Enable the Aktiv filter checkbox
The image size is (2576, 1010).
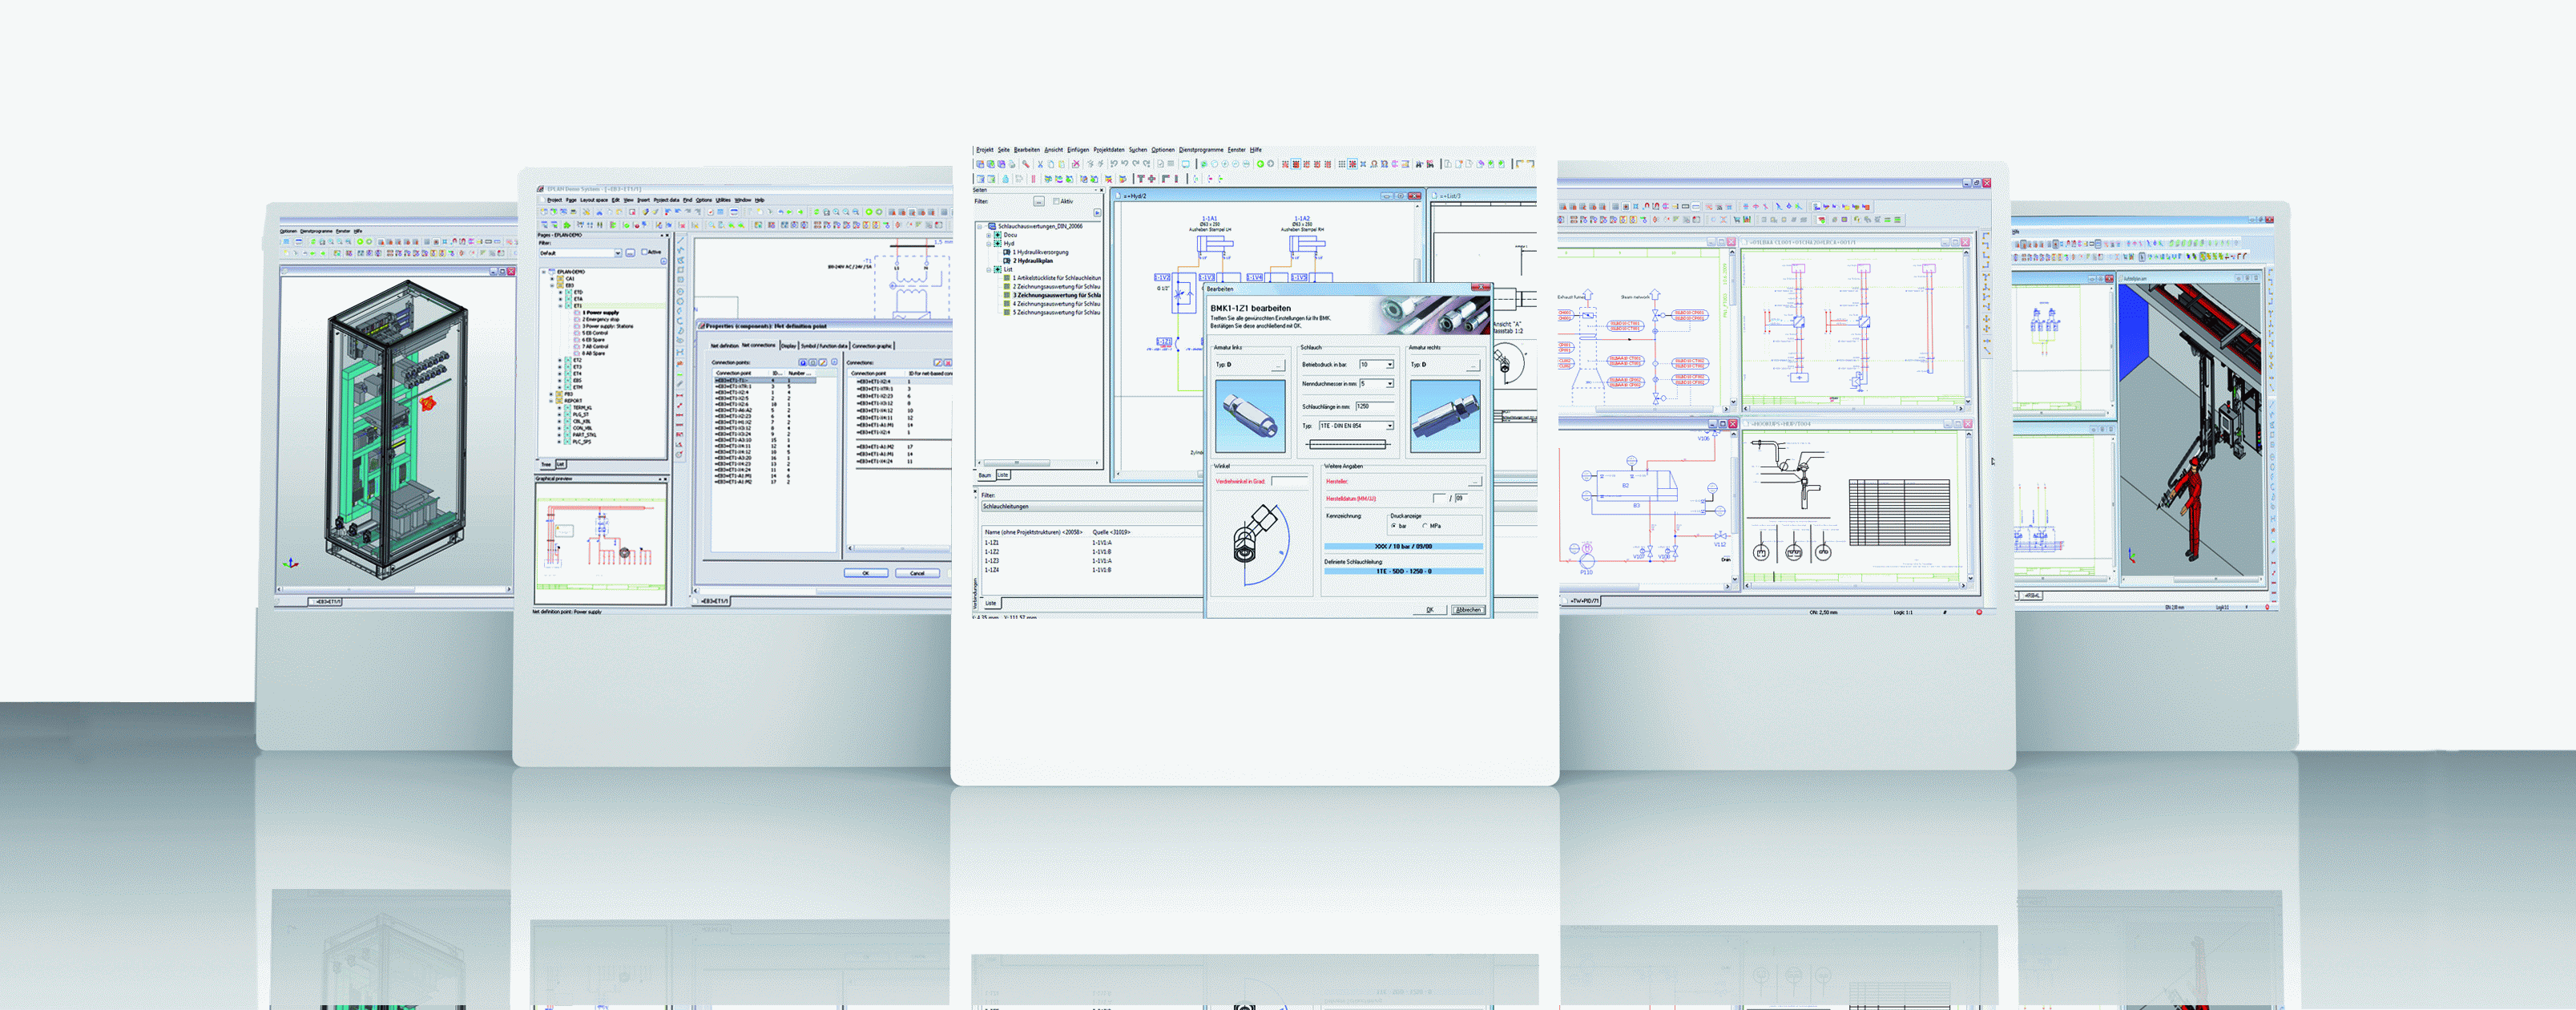pos(1056,201)
